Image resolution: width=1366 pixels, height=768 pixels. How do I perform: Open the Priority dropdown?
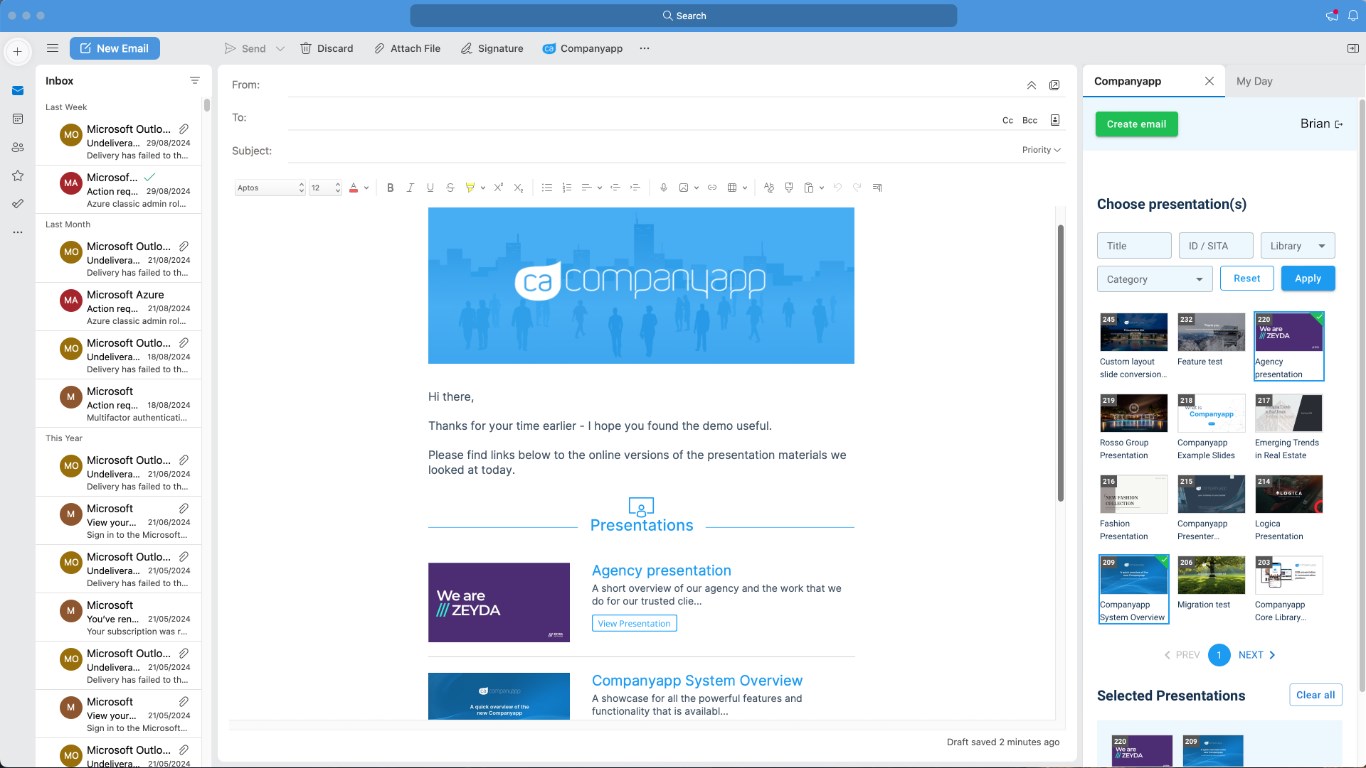point(1041,150)
